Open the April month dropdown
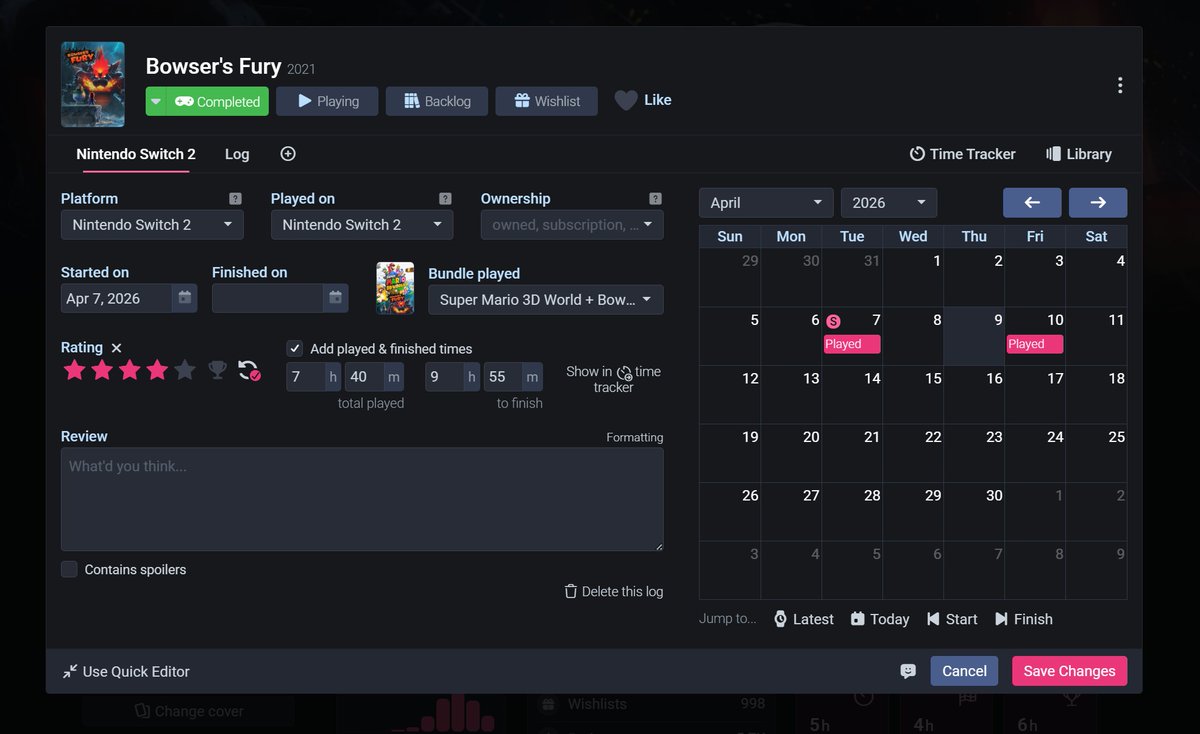 point(766,203)
